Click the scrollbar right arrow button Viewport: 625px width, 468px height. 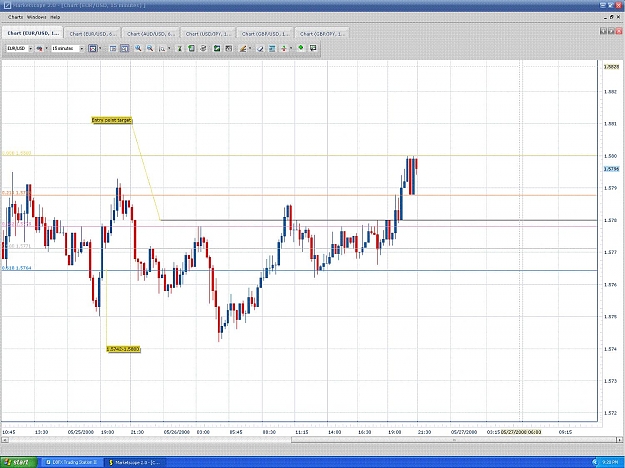tap(620, 440)
